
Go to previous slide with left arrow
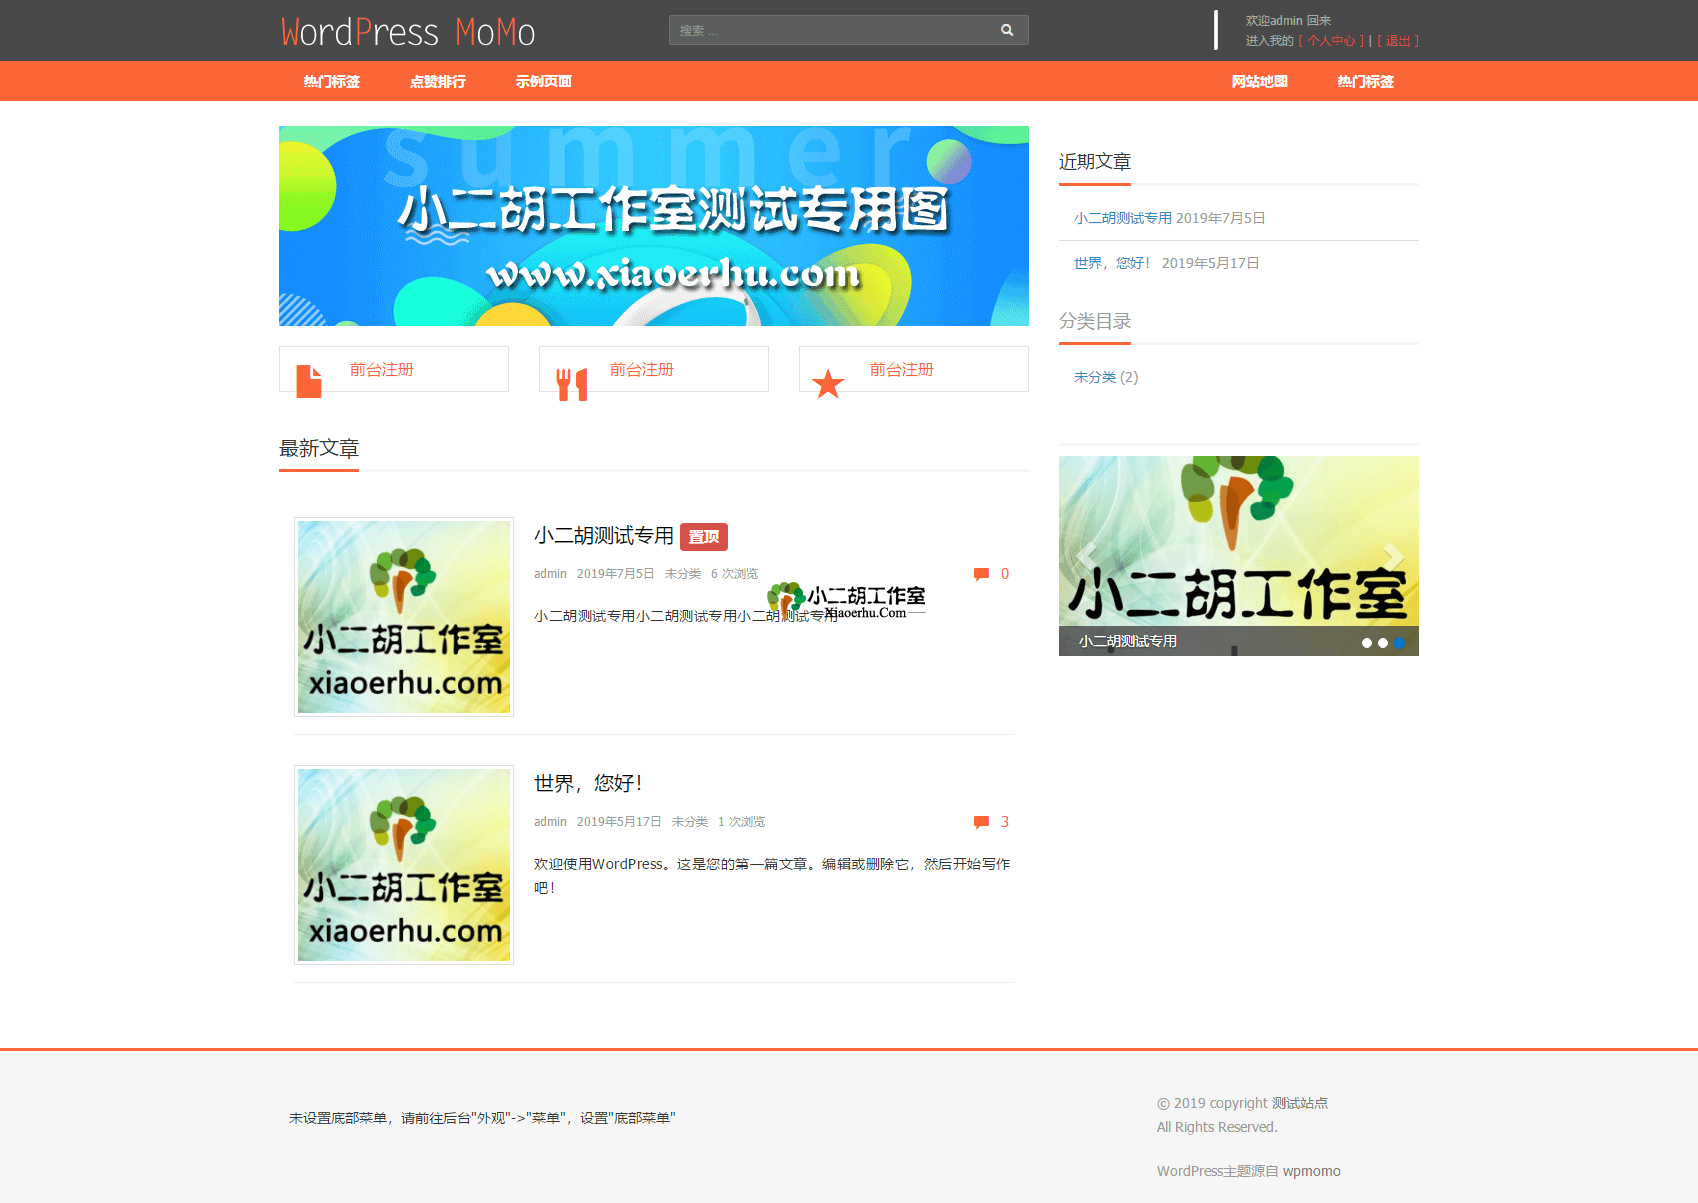(x=1087, y=556)
